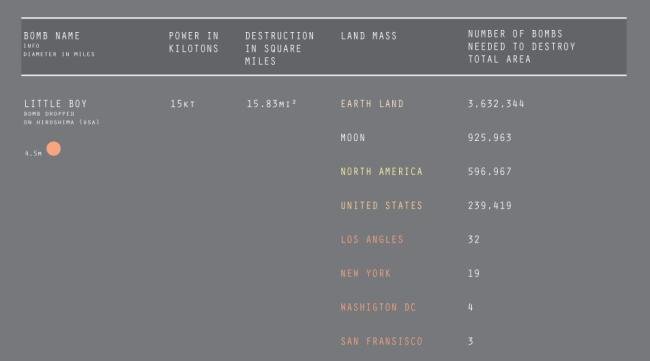
Task: Select the UNITED STATES row label
Action: click(x=381, y=206)
